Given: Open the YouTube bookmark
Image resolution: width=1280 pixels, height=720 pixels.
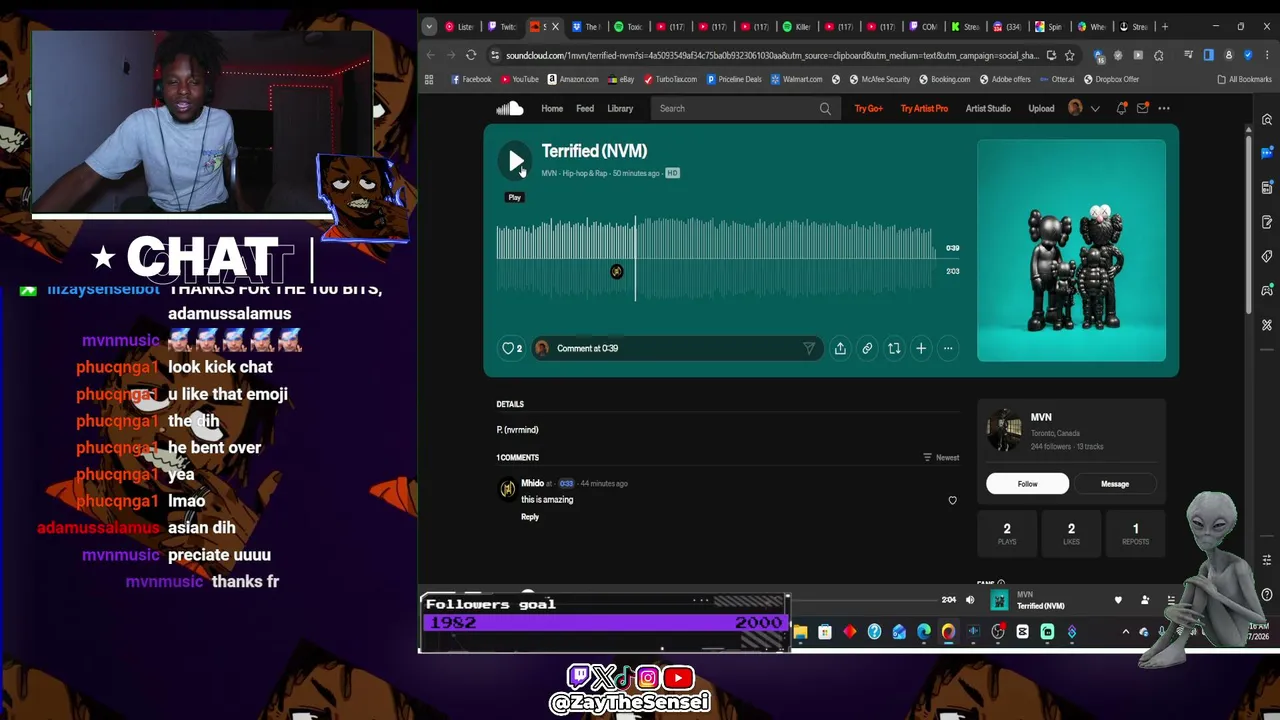Looking at the screenshot, I should tap(520, 79).
